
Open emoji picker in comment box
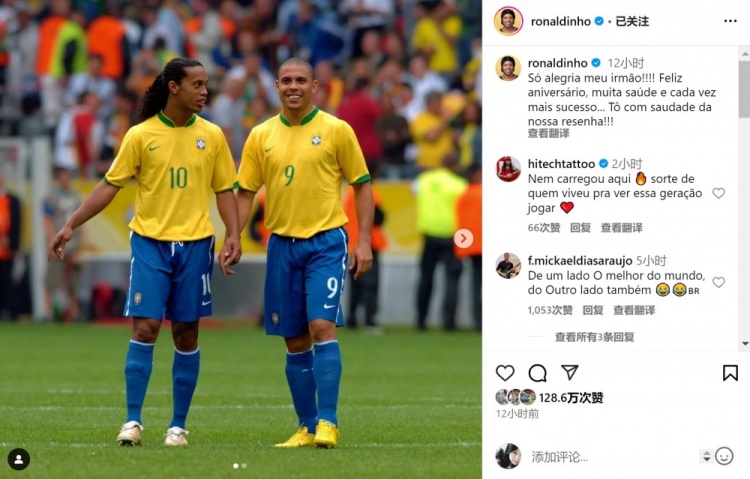[x=724, y=456]
